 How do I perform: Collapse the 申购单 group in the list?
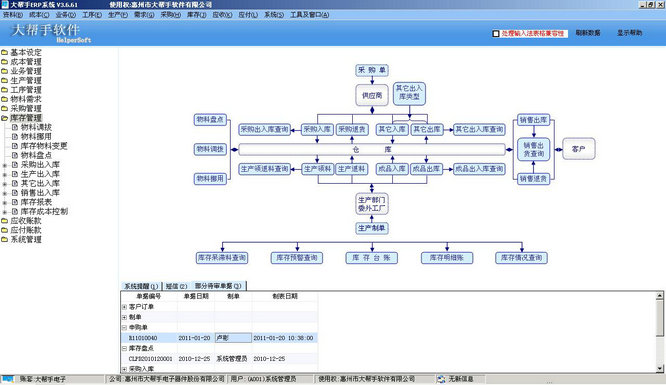124,328
